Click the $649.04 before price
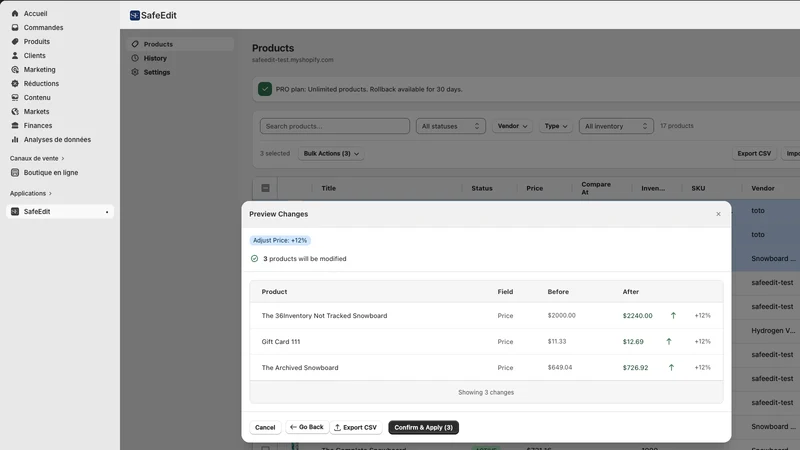 [x=560, y=367]
